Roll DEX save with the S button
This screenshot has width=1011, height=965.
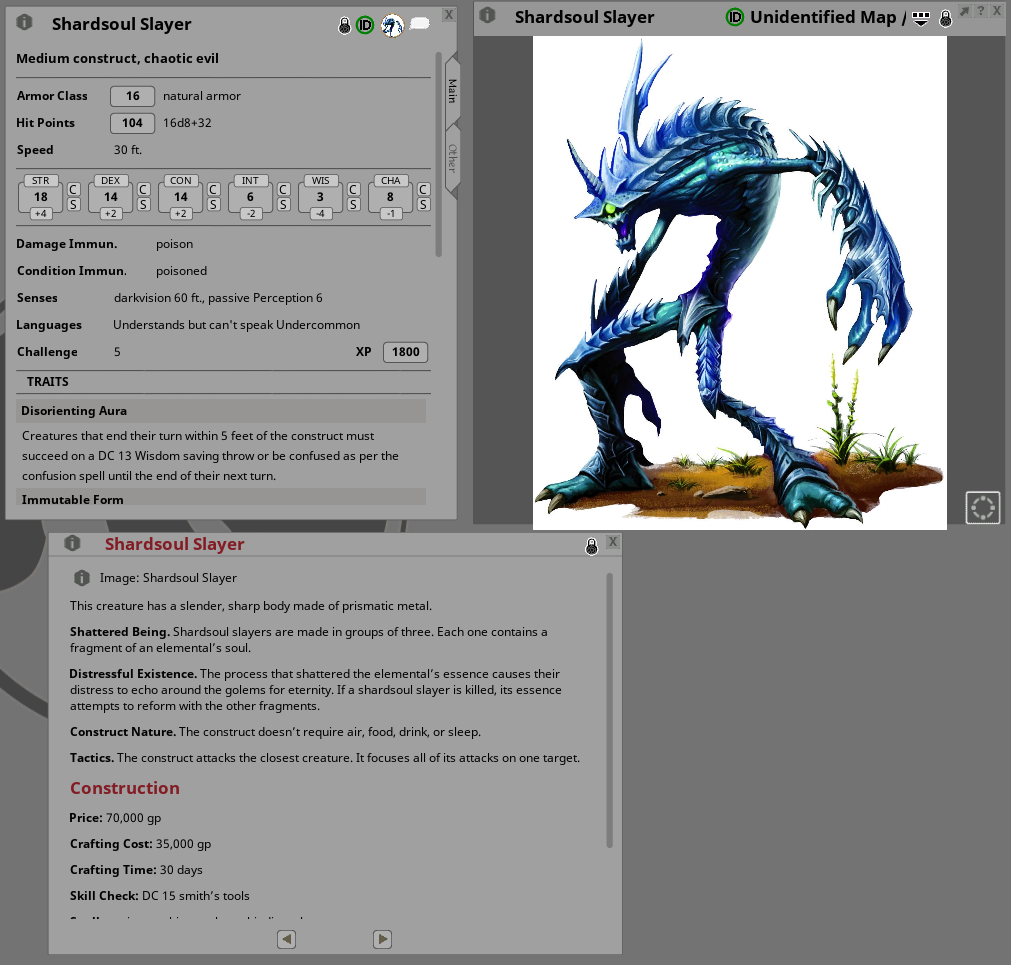tap(144, 204)
